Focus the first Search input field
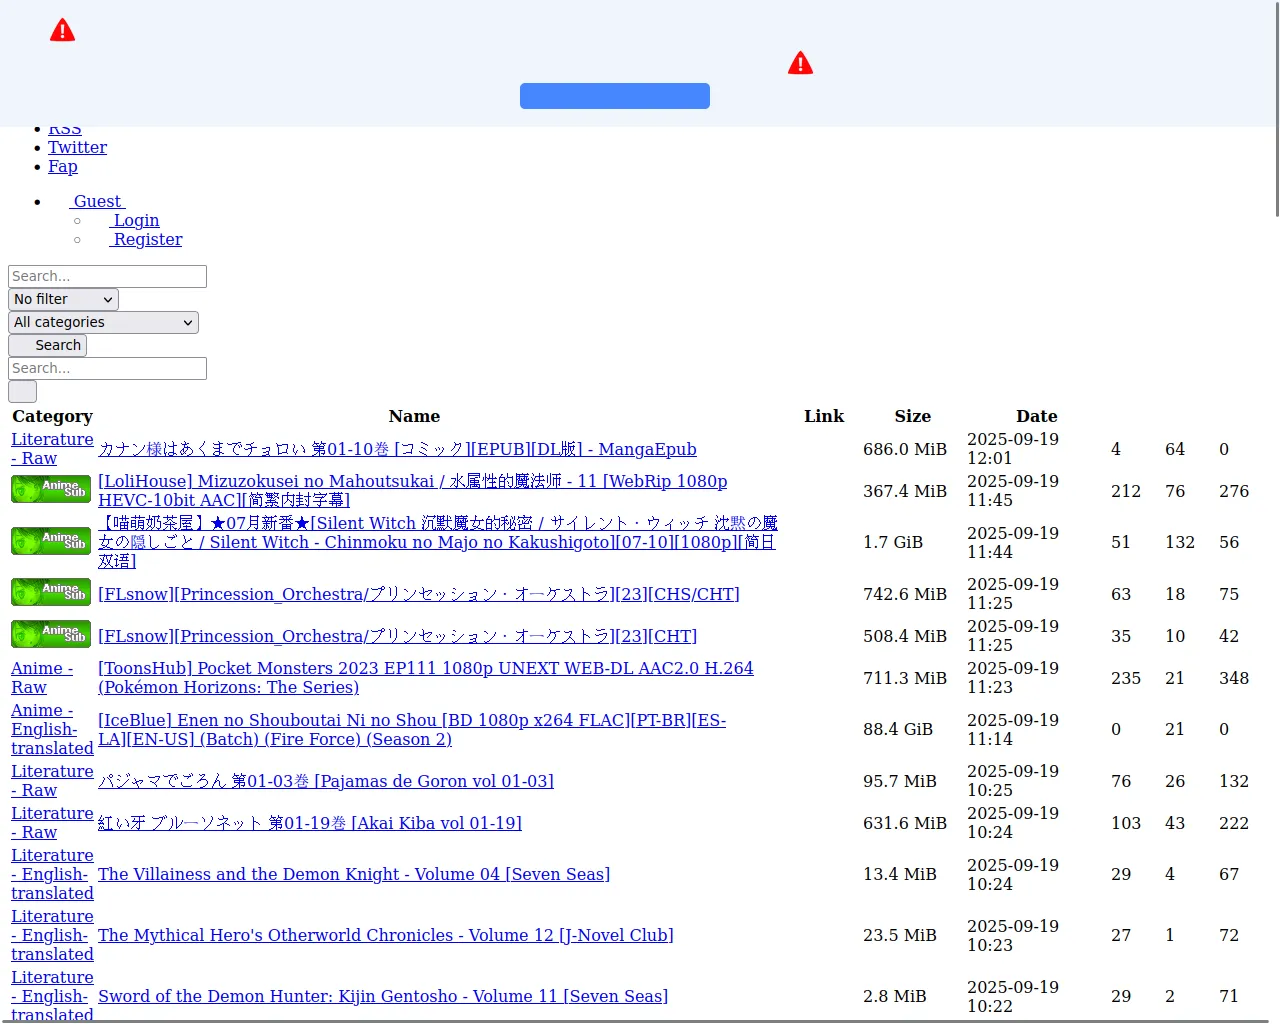This screenshot has width=1280, height=1024. (x=107, y=277)
